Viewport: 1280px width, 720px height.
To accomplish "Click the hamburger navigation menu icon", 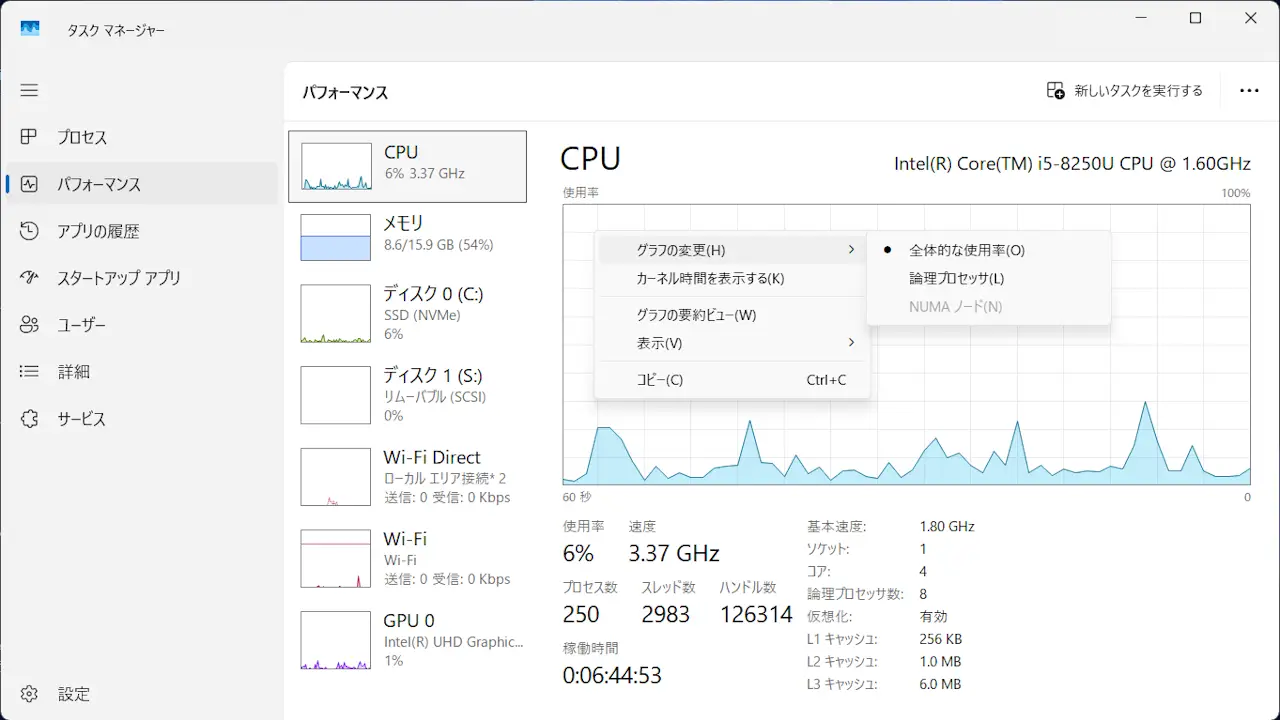I will (x=29, y=90).
